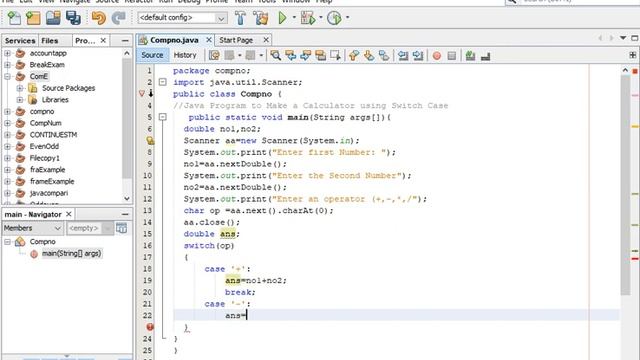Image resolution: width=640 pixels, height=360 pixels.
Task: Go to previous bookmark icon
Action: (x=354, y=56)
